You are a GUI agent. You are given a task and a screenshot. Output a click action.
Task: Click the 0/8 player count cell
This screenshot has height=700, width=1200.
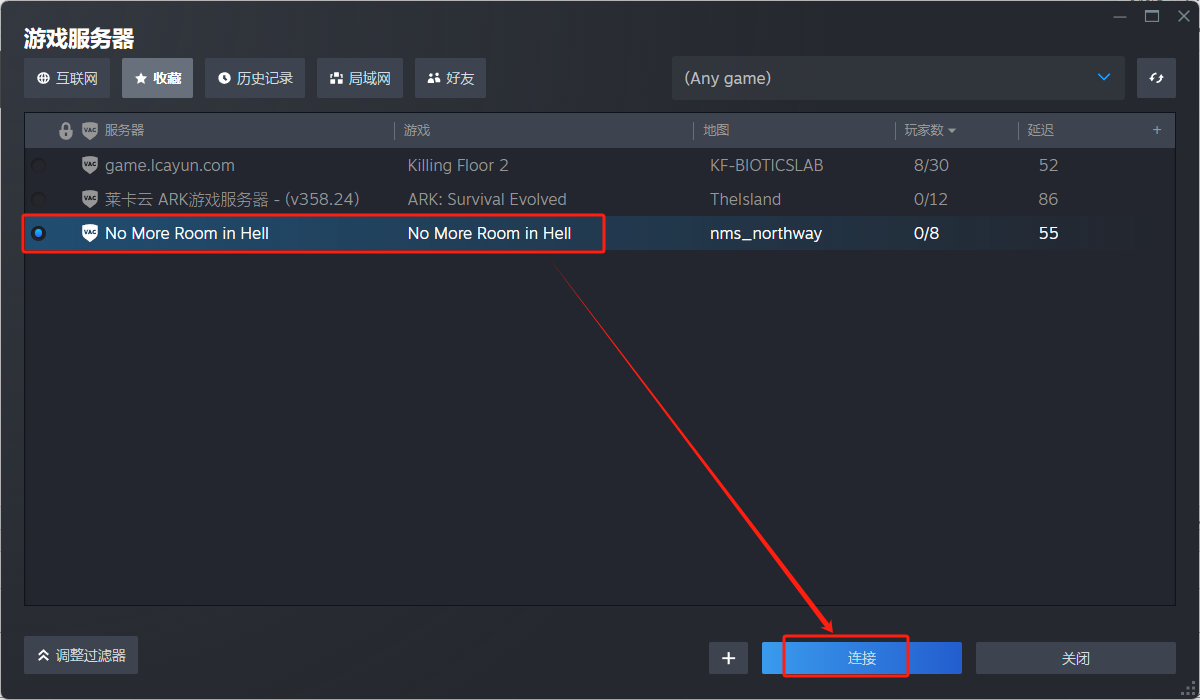pyautogui.click(x=927, y=233)
